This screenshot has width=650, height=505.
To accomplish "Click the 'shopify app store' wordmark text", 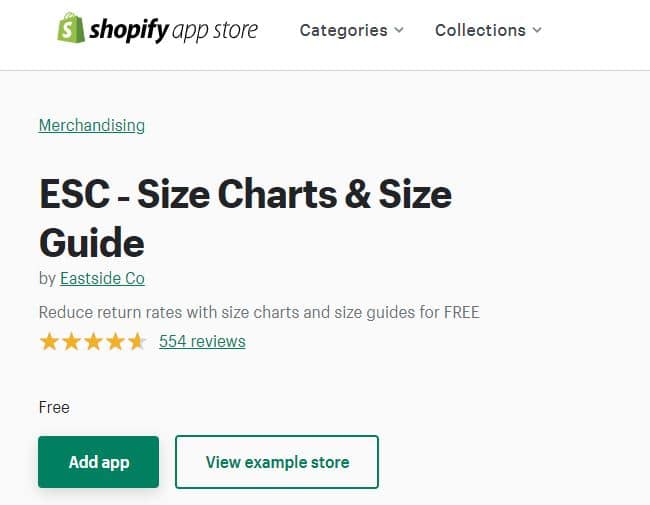I will click(x=174, y=30).
